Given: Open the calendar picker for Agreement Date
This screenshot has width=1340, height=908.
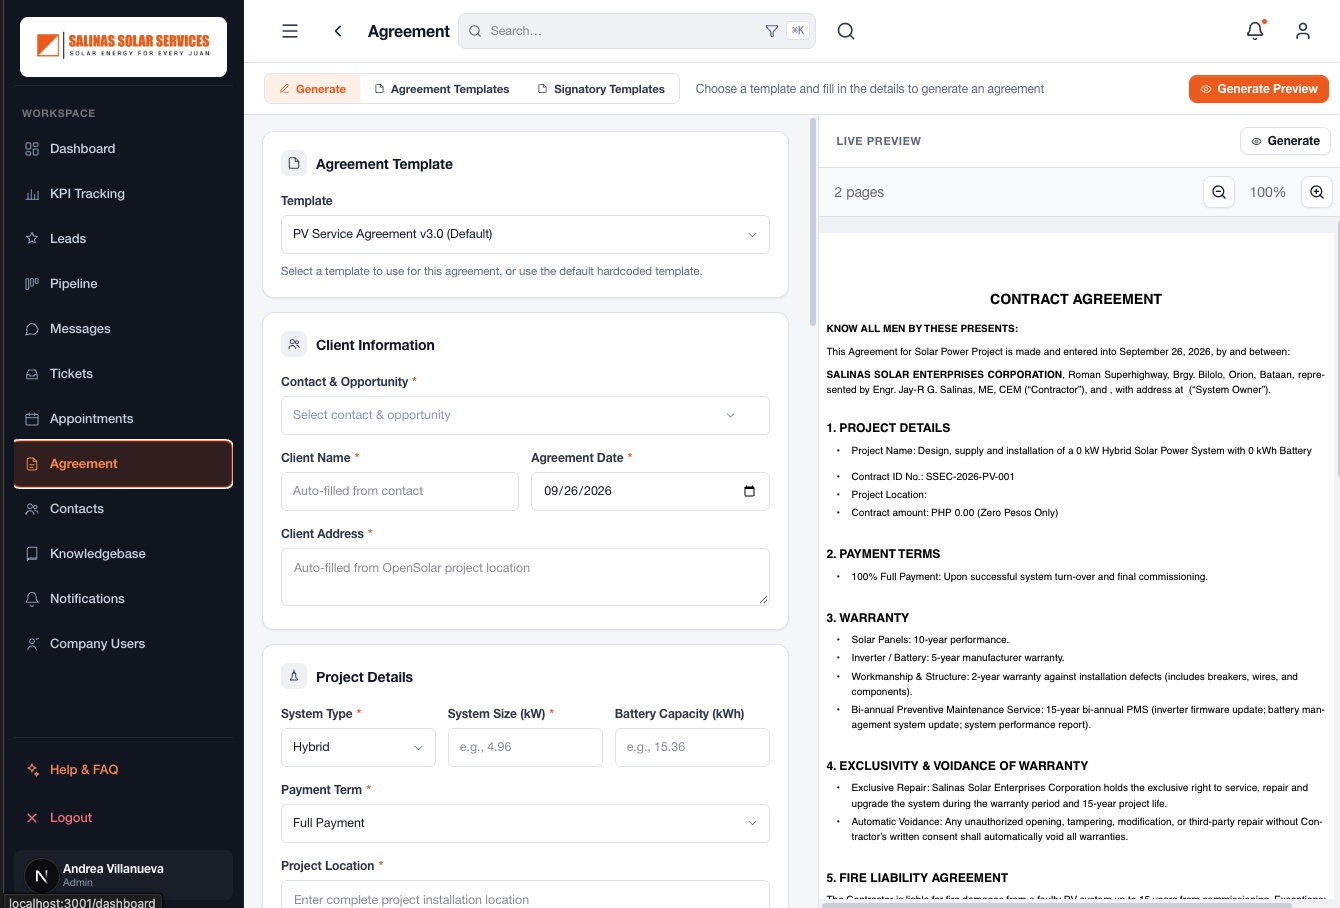Looking at the screenshot, I should pyautogui.click(x=750, y=491).
